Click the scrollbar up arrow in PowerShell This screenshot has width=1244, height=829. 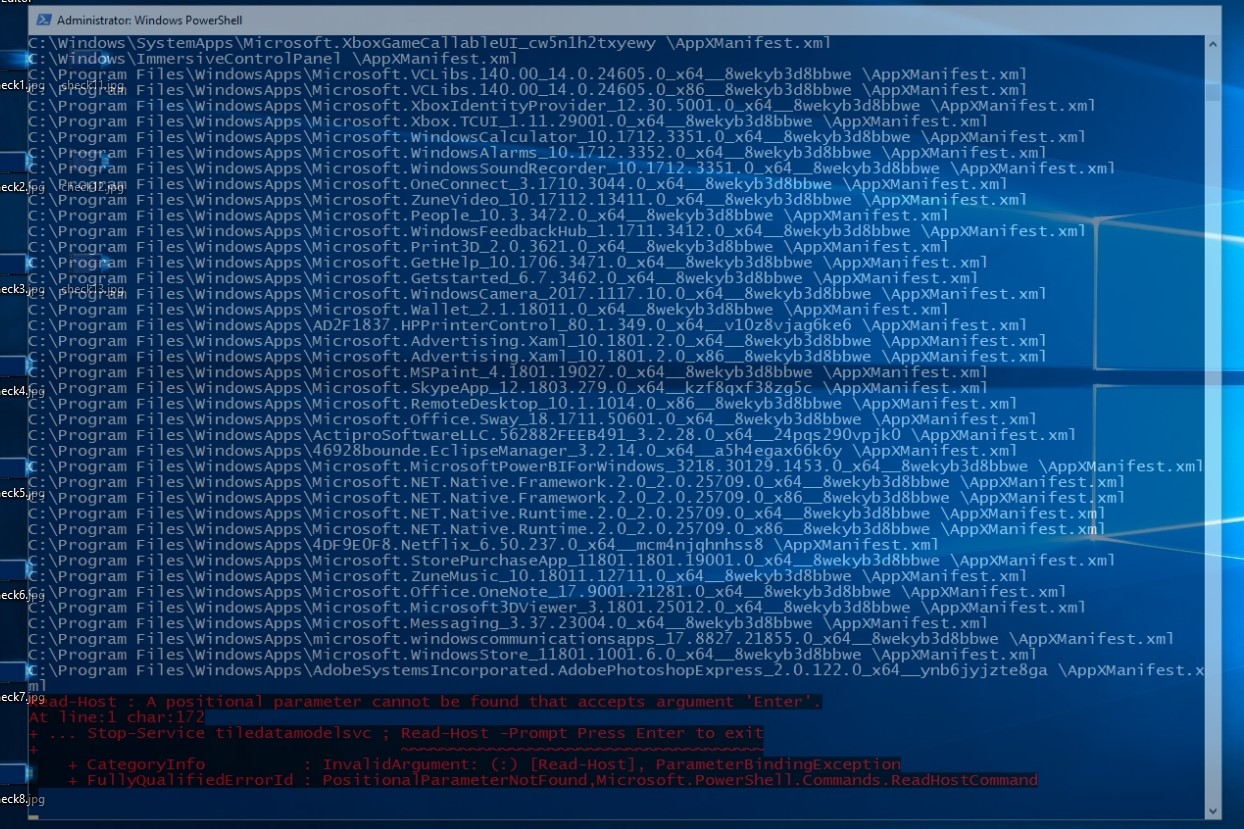point(1213,45)
